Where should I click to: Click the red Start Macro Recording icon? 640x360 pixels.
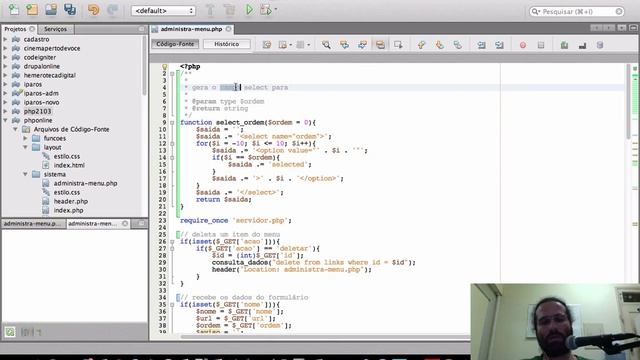(x=523, y=45)
